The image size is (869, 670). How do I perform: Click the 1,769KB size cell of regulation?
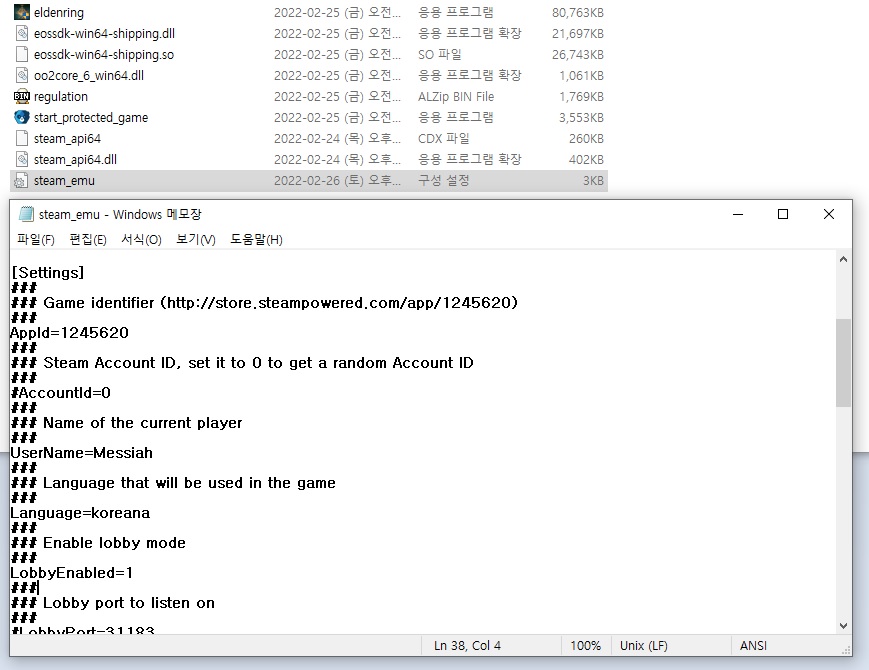581,96
